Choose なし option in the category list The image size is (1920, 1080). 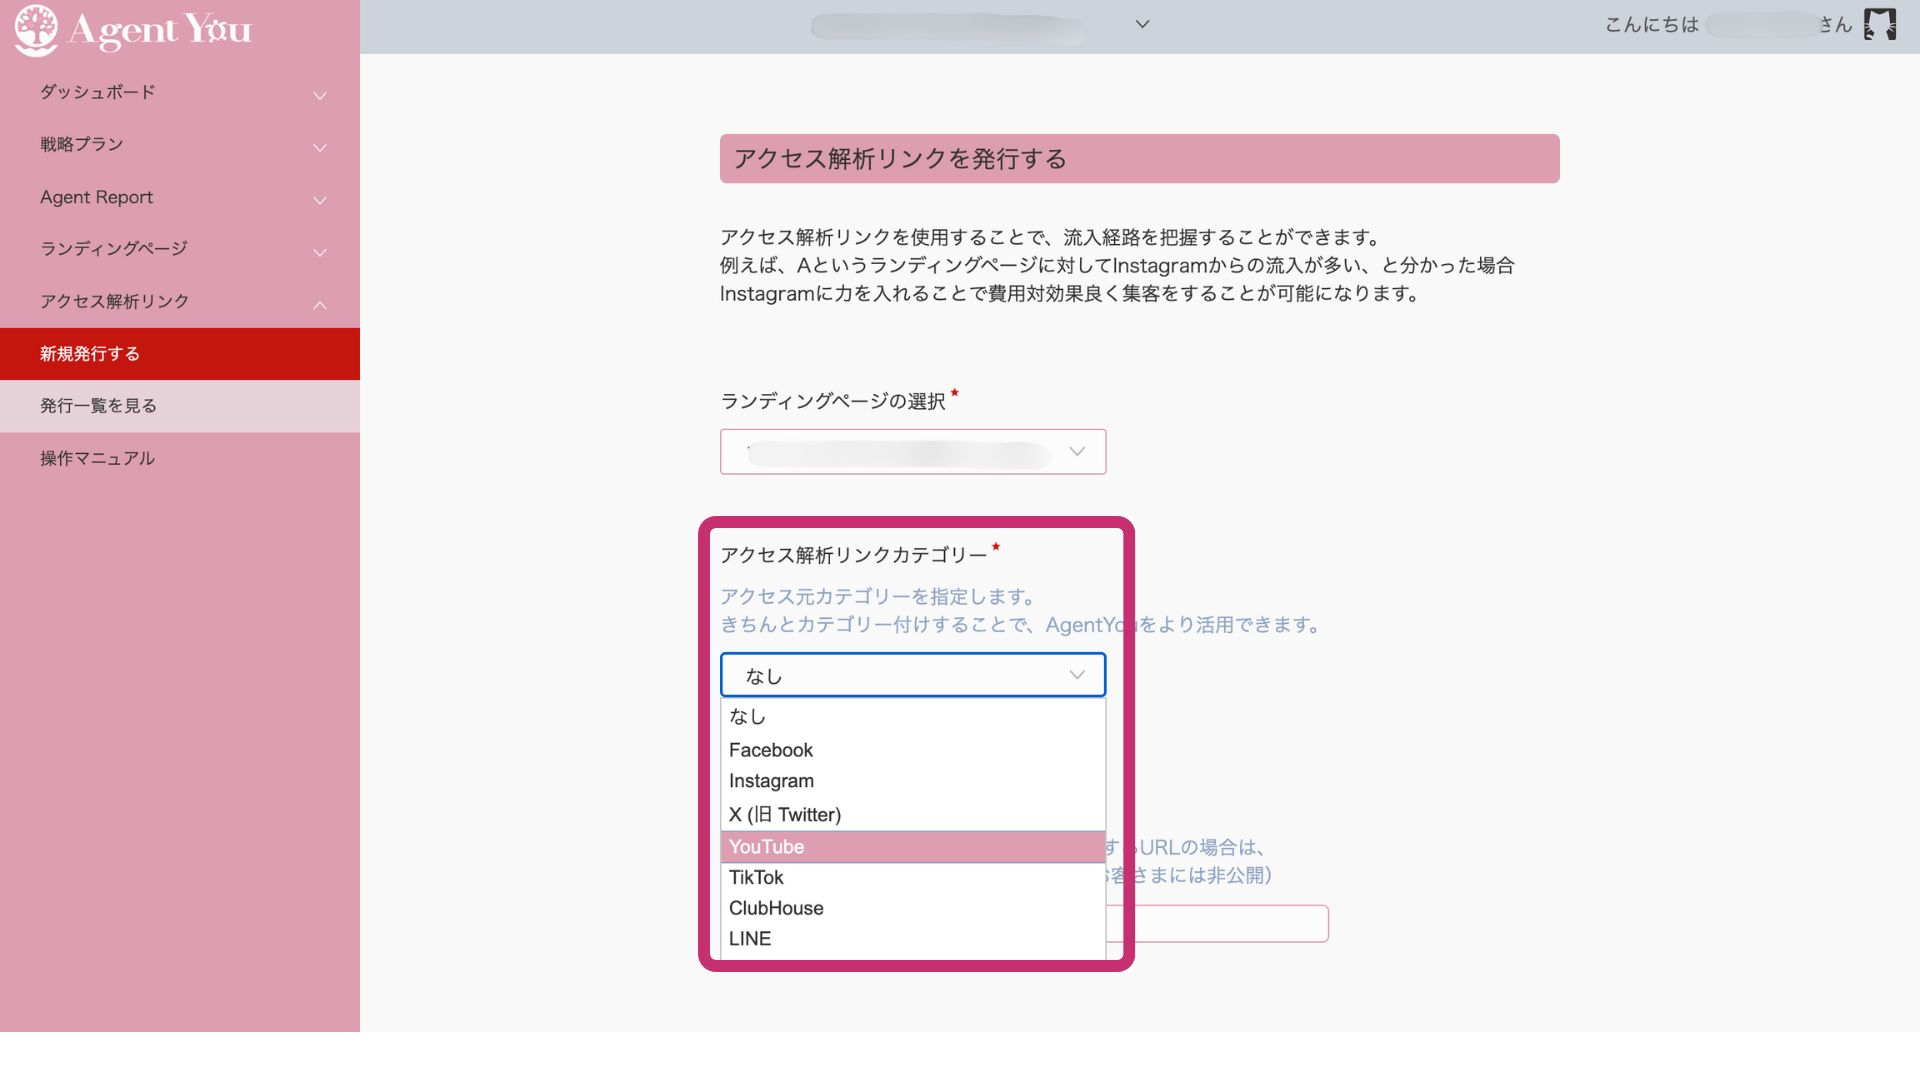pyautogui.click(x=913, y=717)
